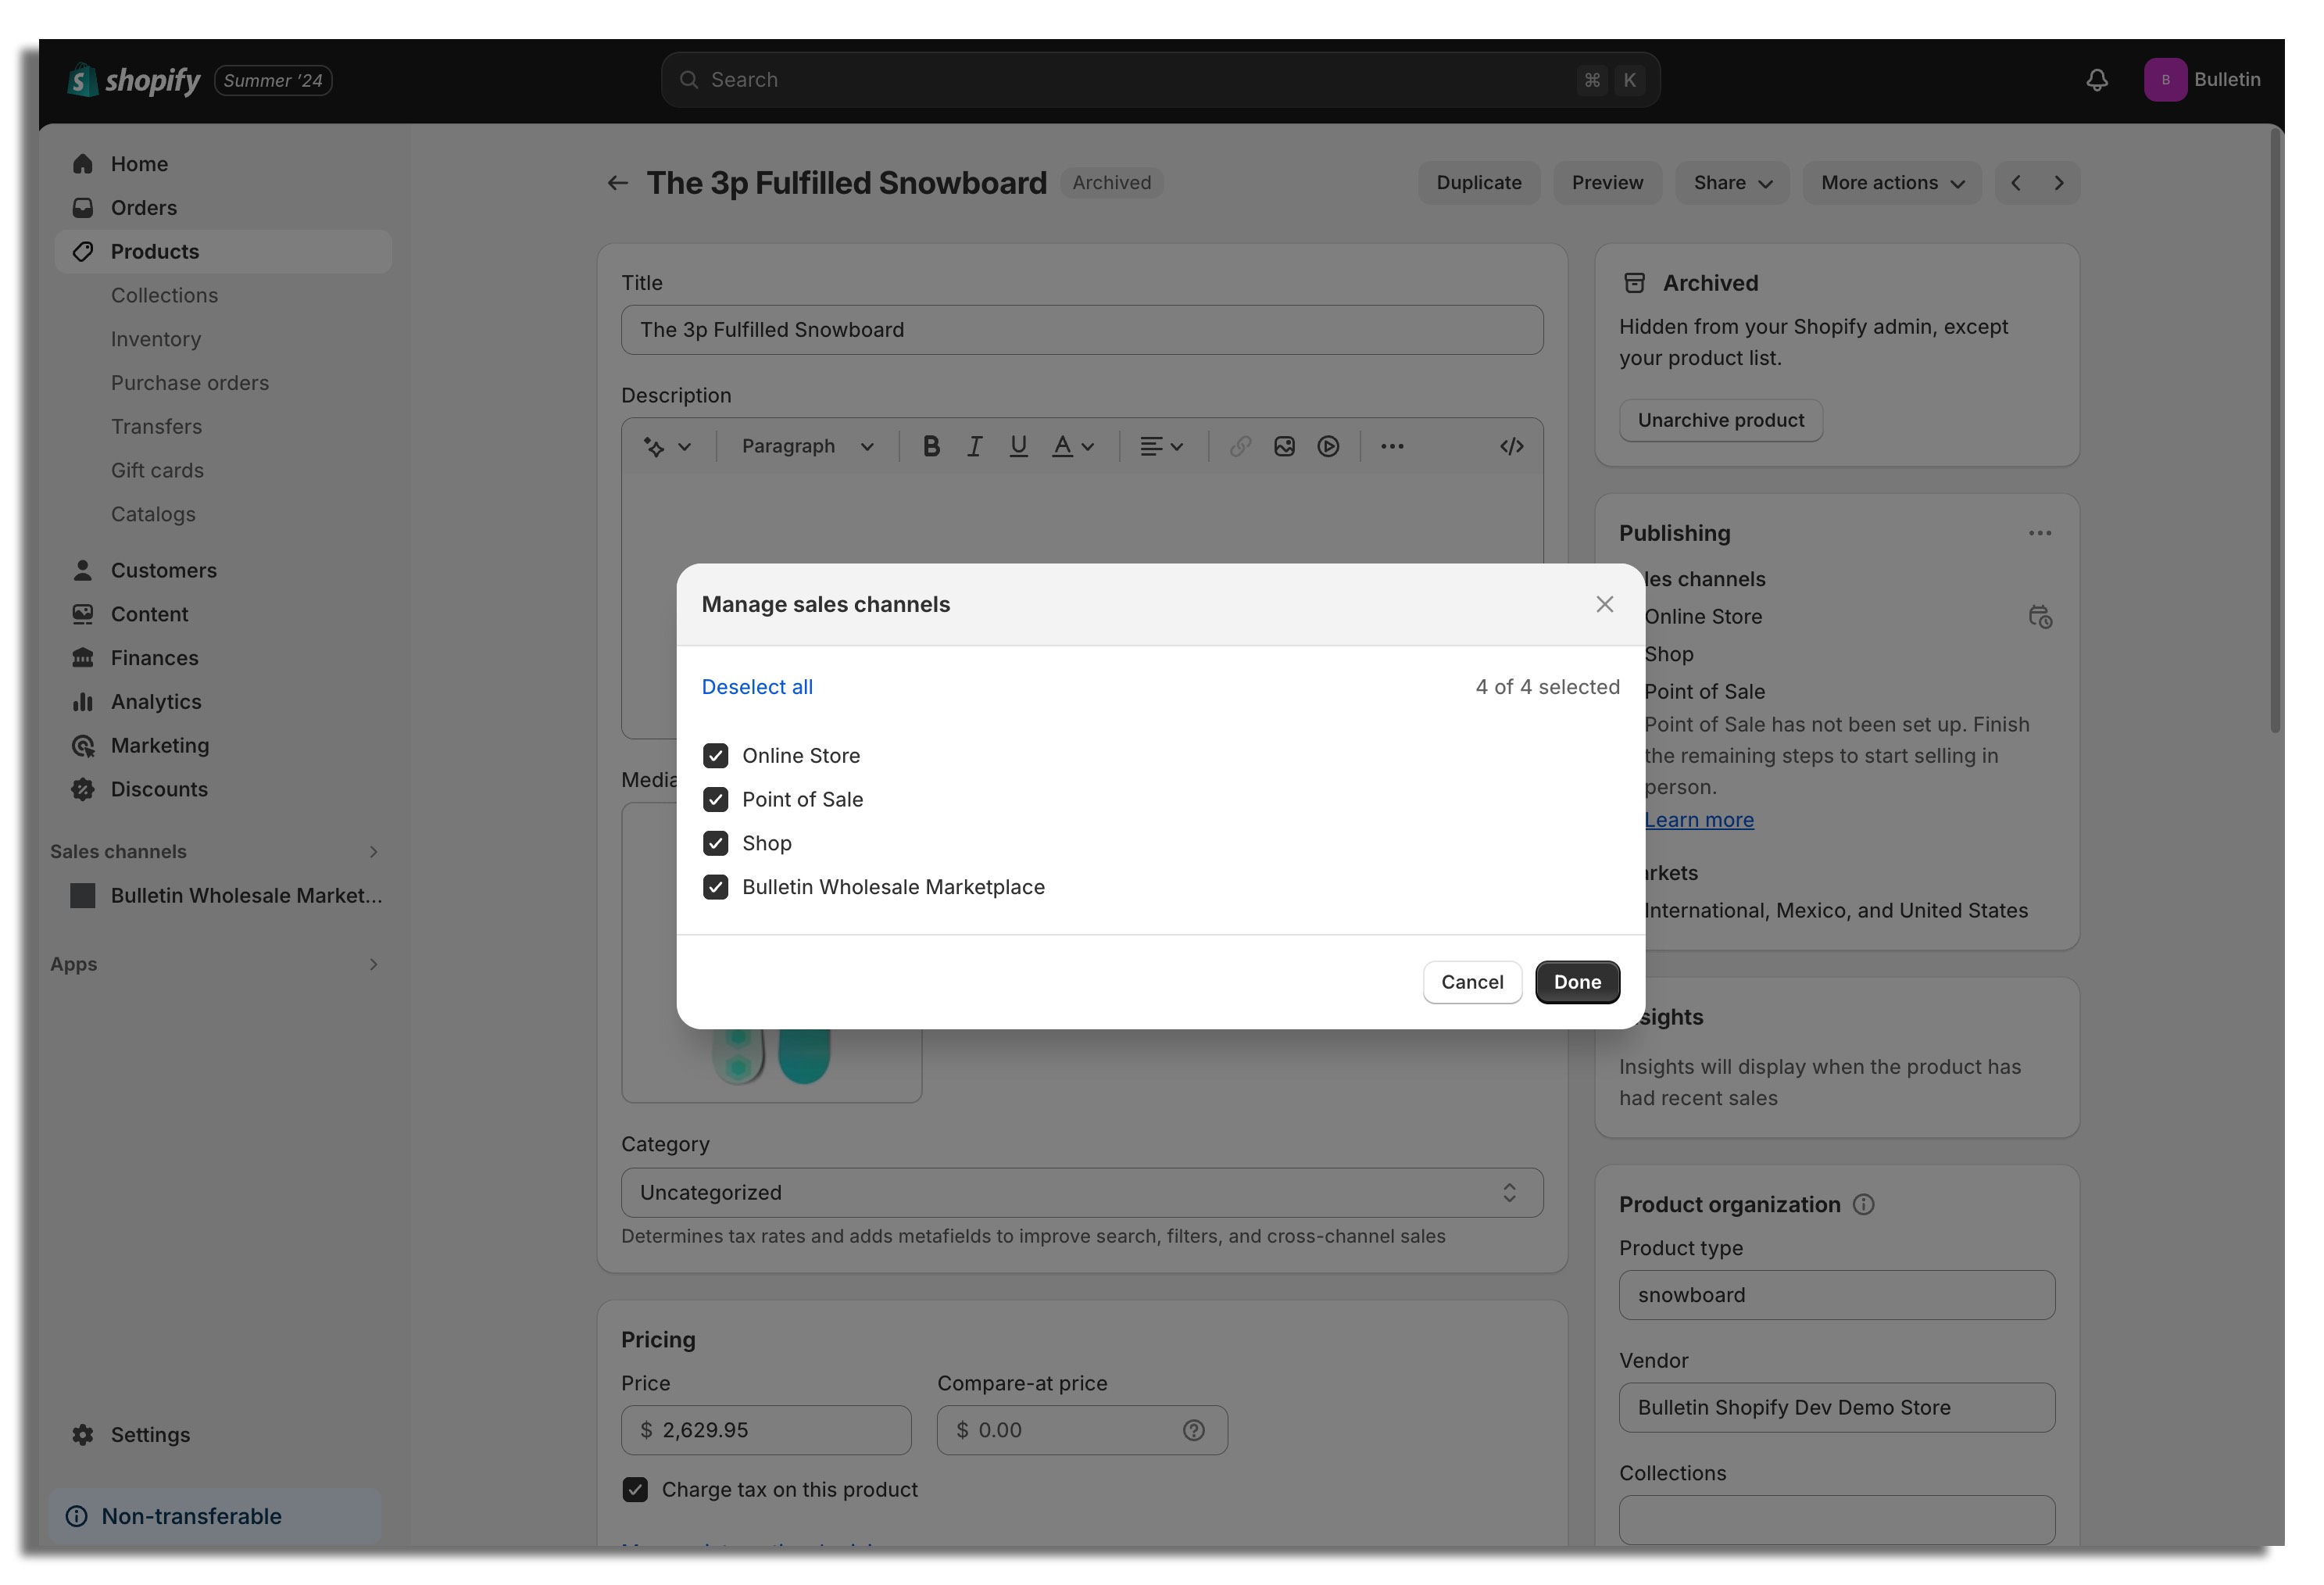
Task: Uncheck the Online Store checkbox
Action: coord(715,755)
